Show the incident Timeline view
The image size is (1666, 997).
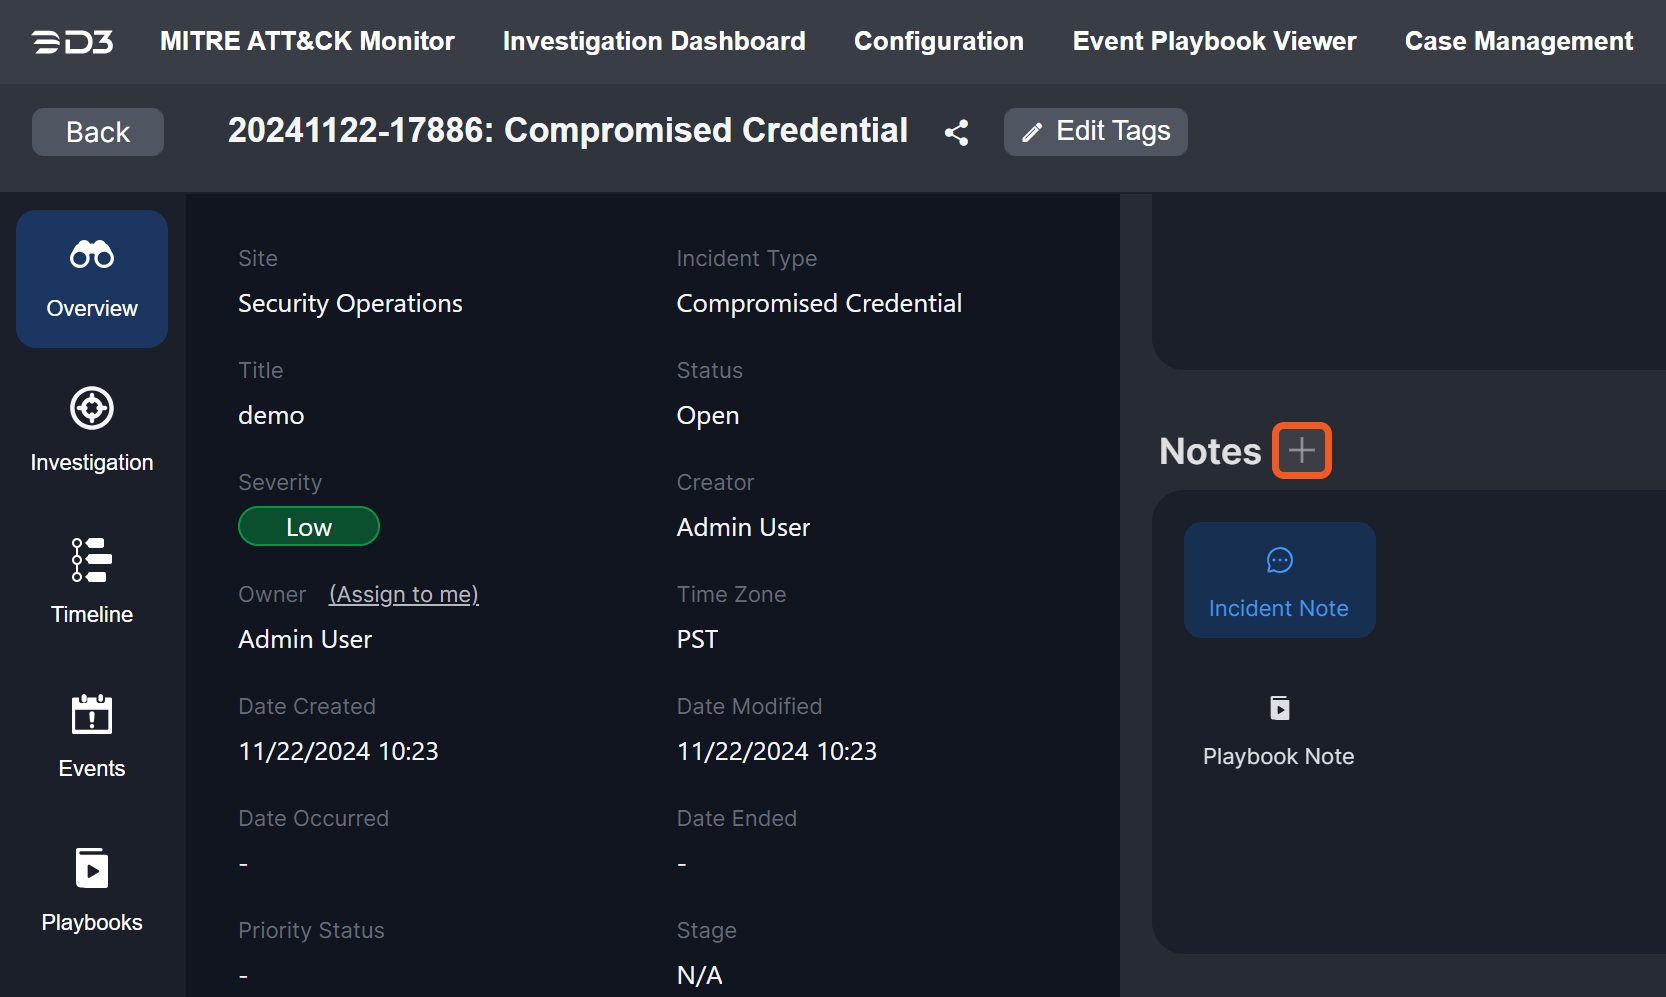92,581
